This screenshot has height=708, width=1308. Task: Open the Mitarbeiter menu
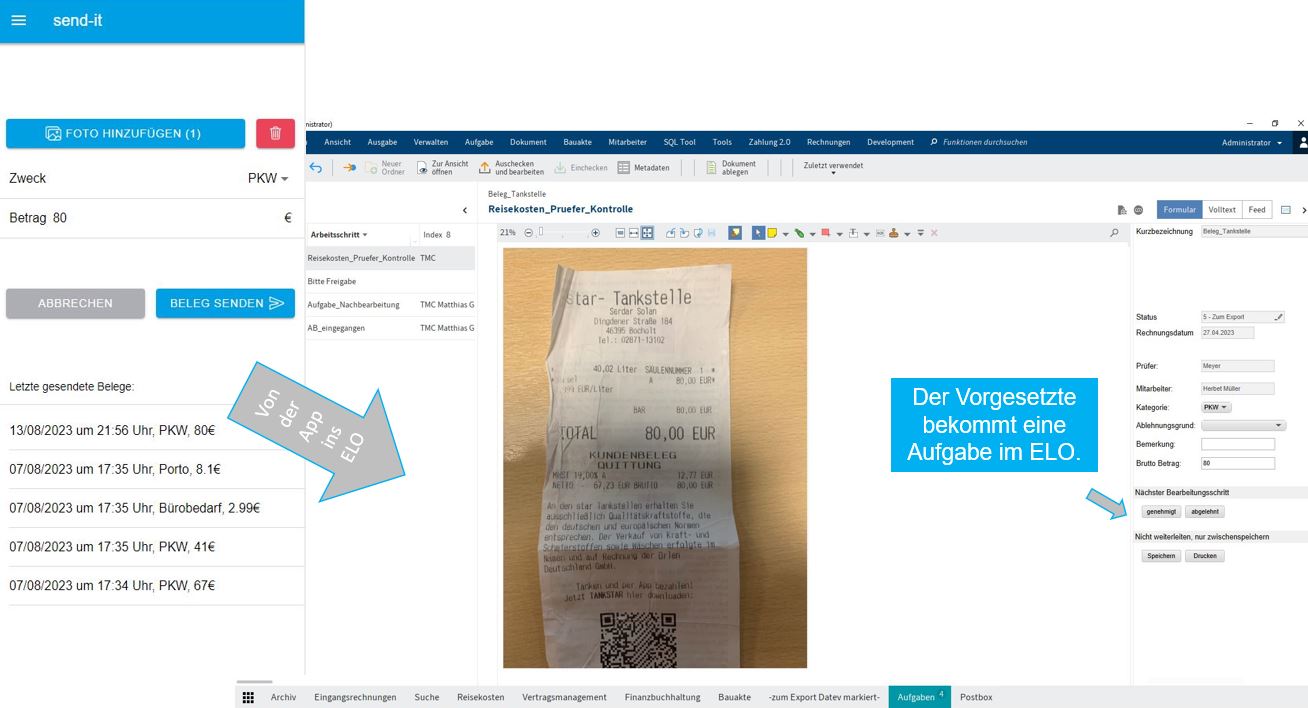[627, 142]
